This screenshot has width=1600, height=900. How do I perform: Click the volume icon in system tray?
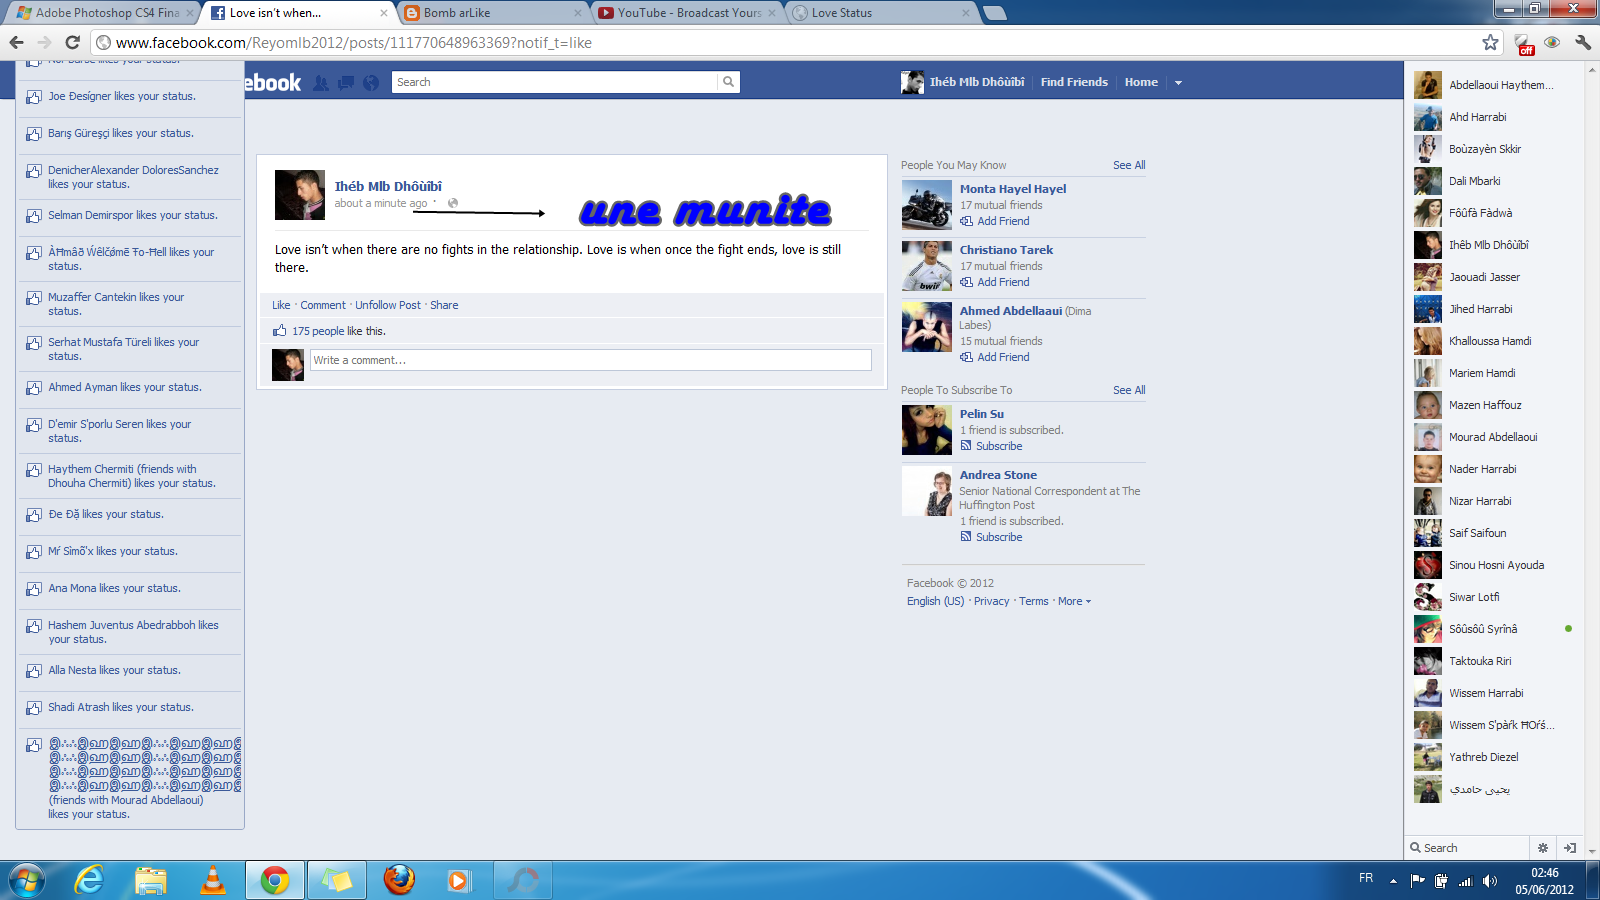coord(1490,881)
